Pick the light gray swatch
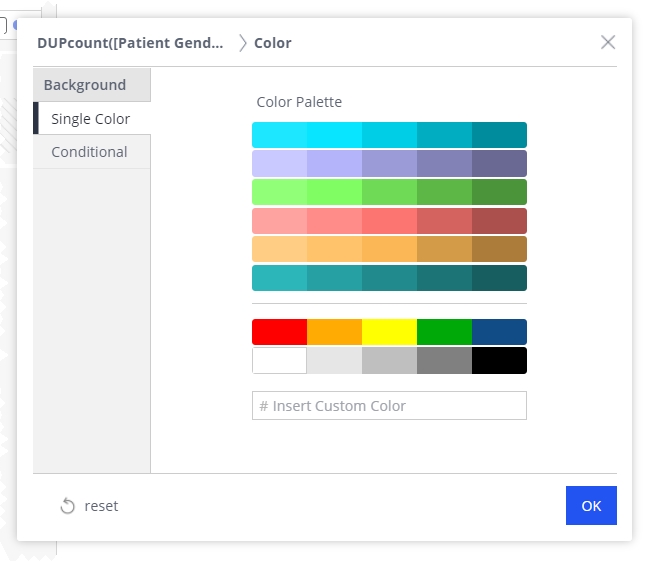Viewport: 650px width, 561px height. point(335,361)
